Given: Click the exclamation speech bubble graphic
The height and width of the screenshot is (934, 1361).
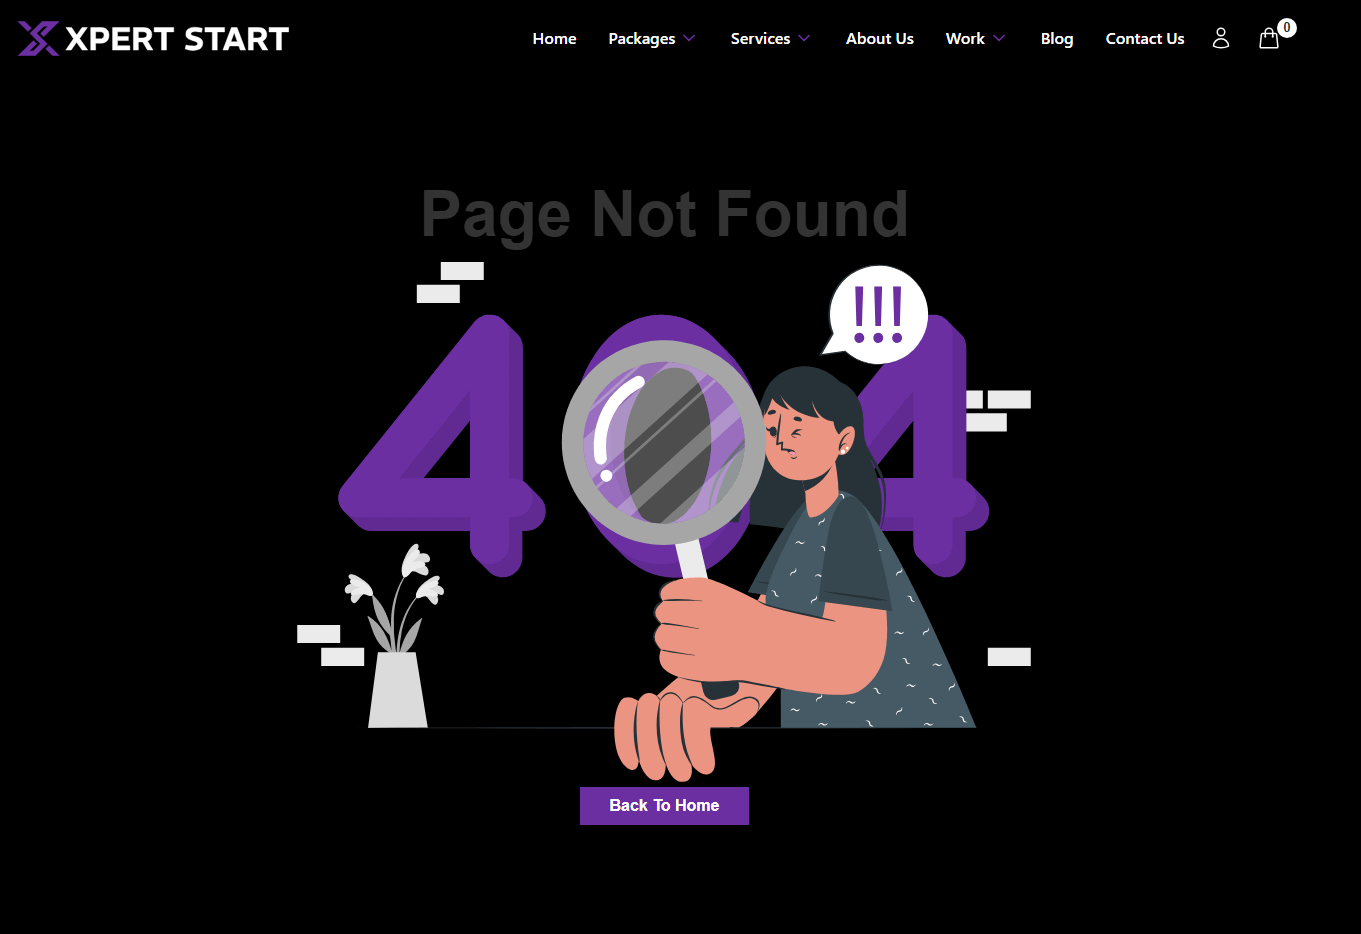Looking at the screenshot, I should click(876, 313).
